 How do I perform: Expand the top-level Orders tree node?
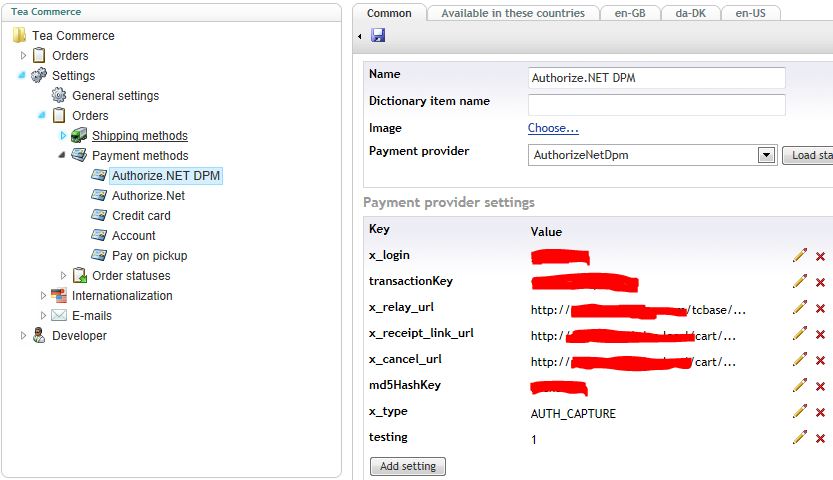(23, 55)
